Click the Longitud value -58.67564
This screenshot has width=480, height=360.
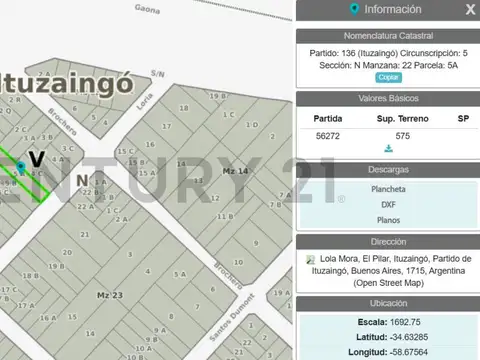410,352
